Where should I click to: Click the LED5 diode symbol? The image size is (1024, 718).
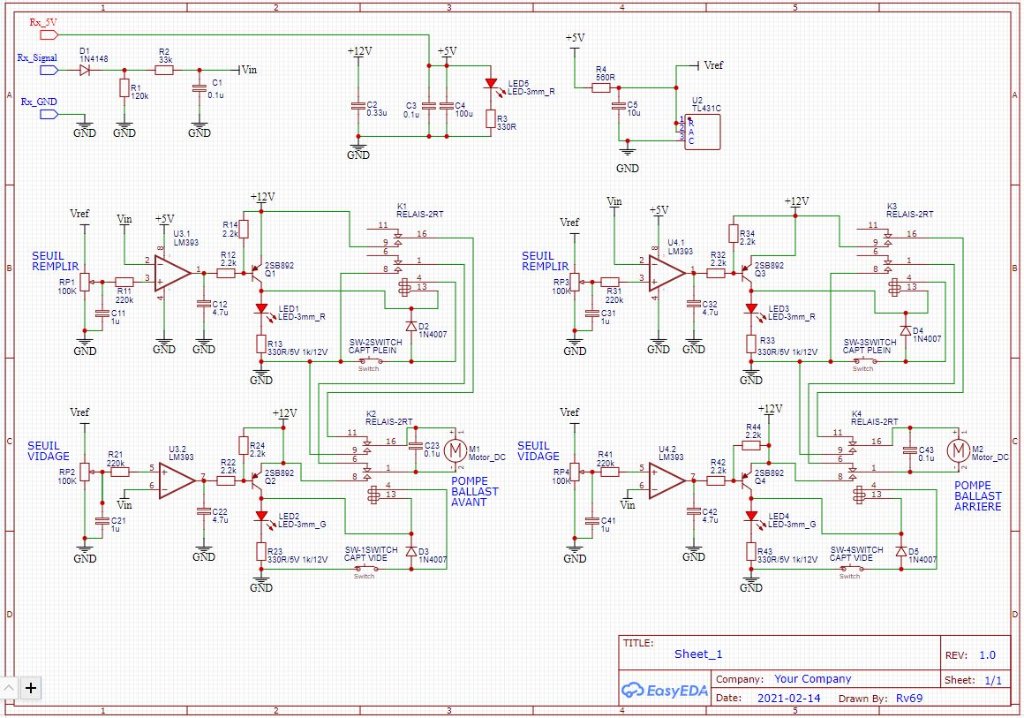(490, 84)
